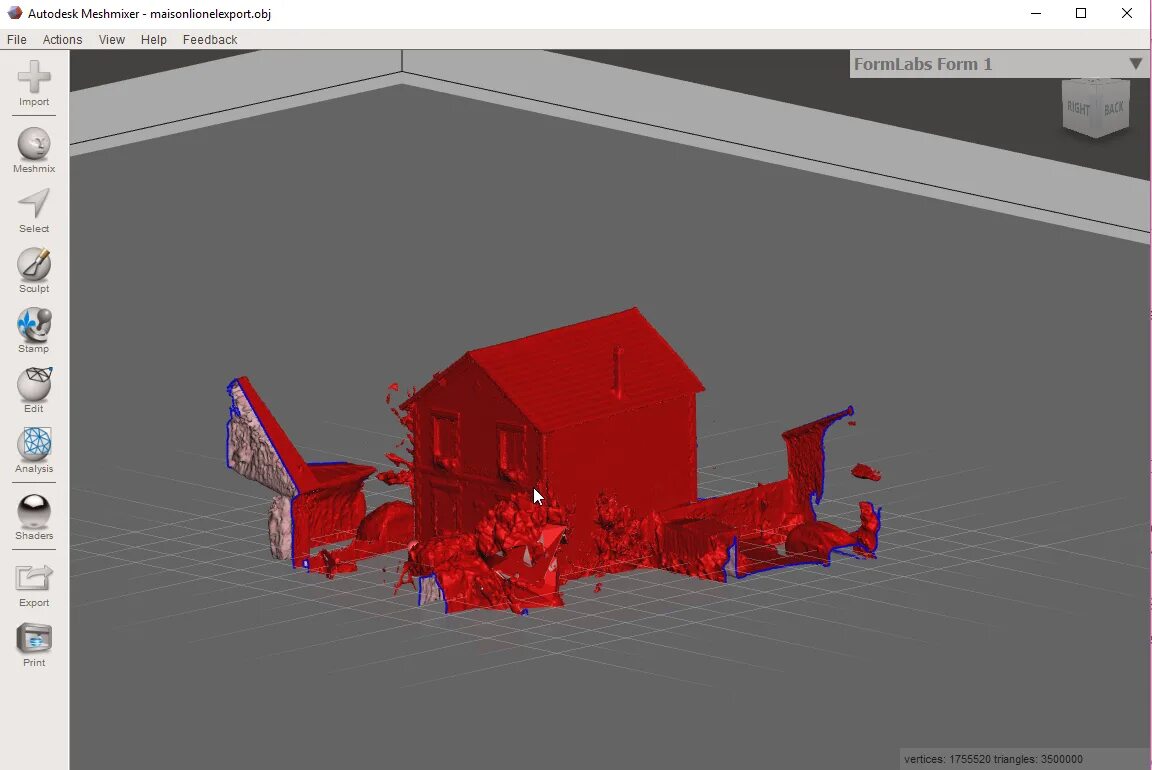Open the Help menu
The height and width of the screenshot is (770, 1152).
pos(154,40)
